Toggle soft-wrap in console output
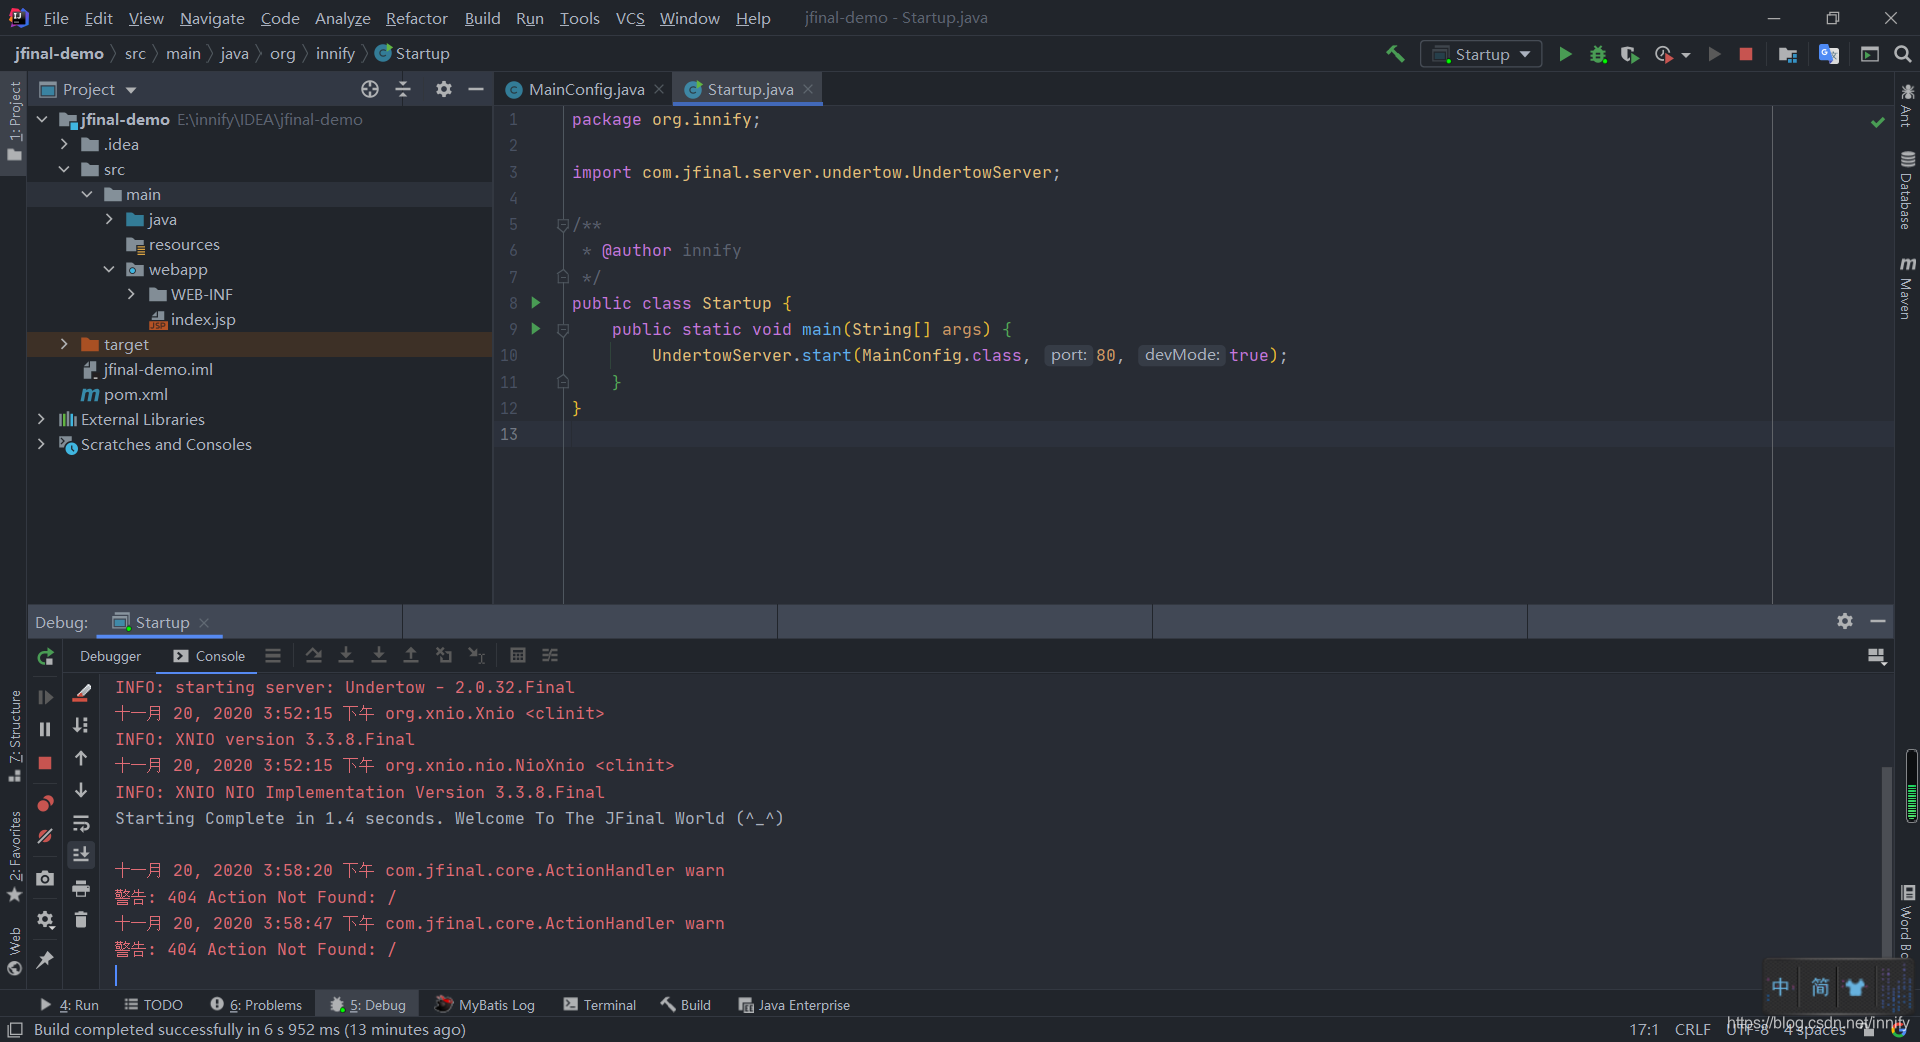Viewport: 1920px width, 1042px height. point(81,823)
